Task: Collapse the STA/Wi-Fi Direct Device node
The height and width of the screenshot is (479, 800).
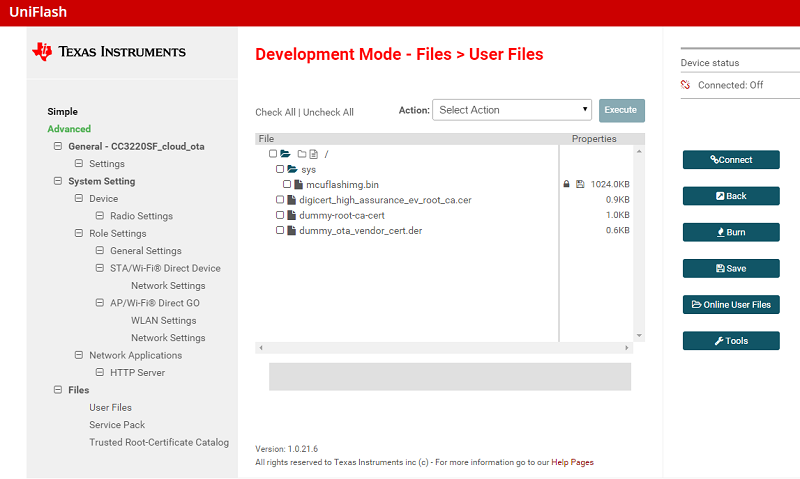Action: click(100, 268)
